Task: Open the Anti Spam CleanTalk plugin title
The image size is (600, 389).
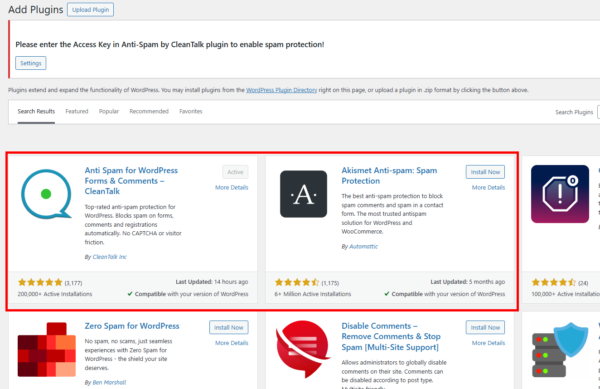Action: click(131, 181)
